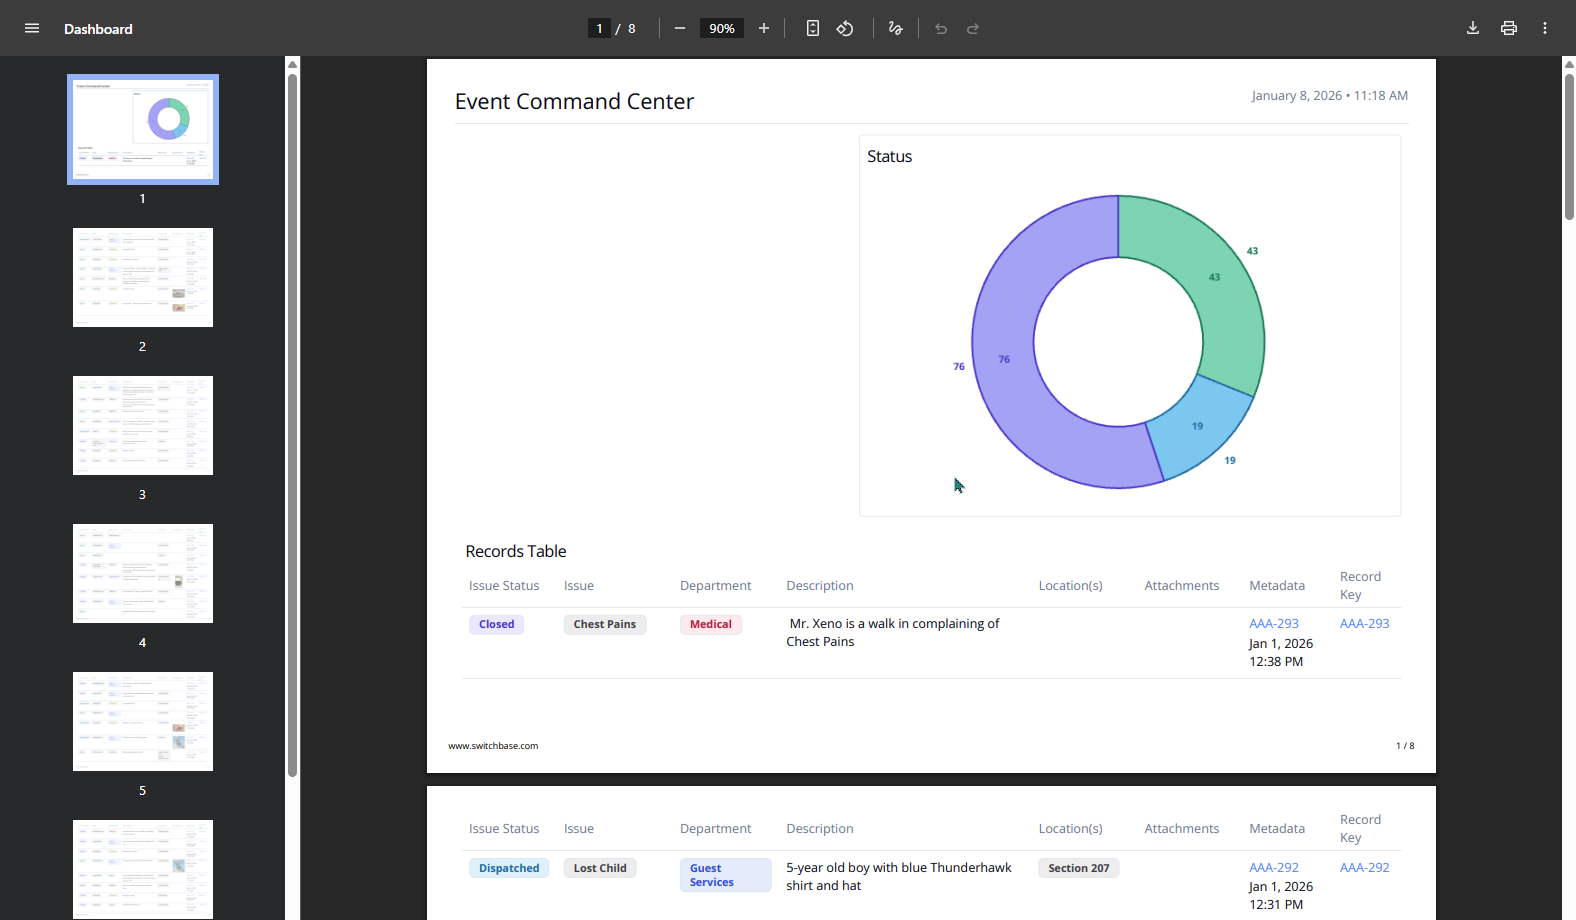1576x920 pixels.
Task: Select the draw annotation tool
Action: [x=896, y=28]
